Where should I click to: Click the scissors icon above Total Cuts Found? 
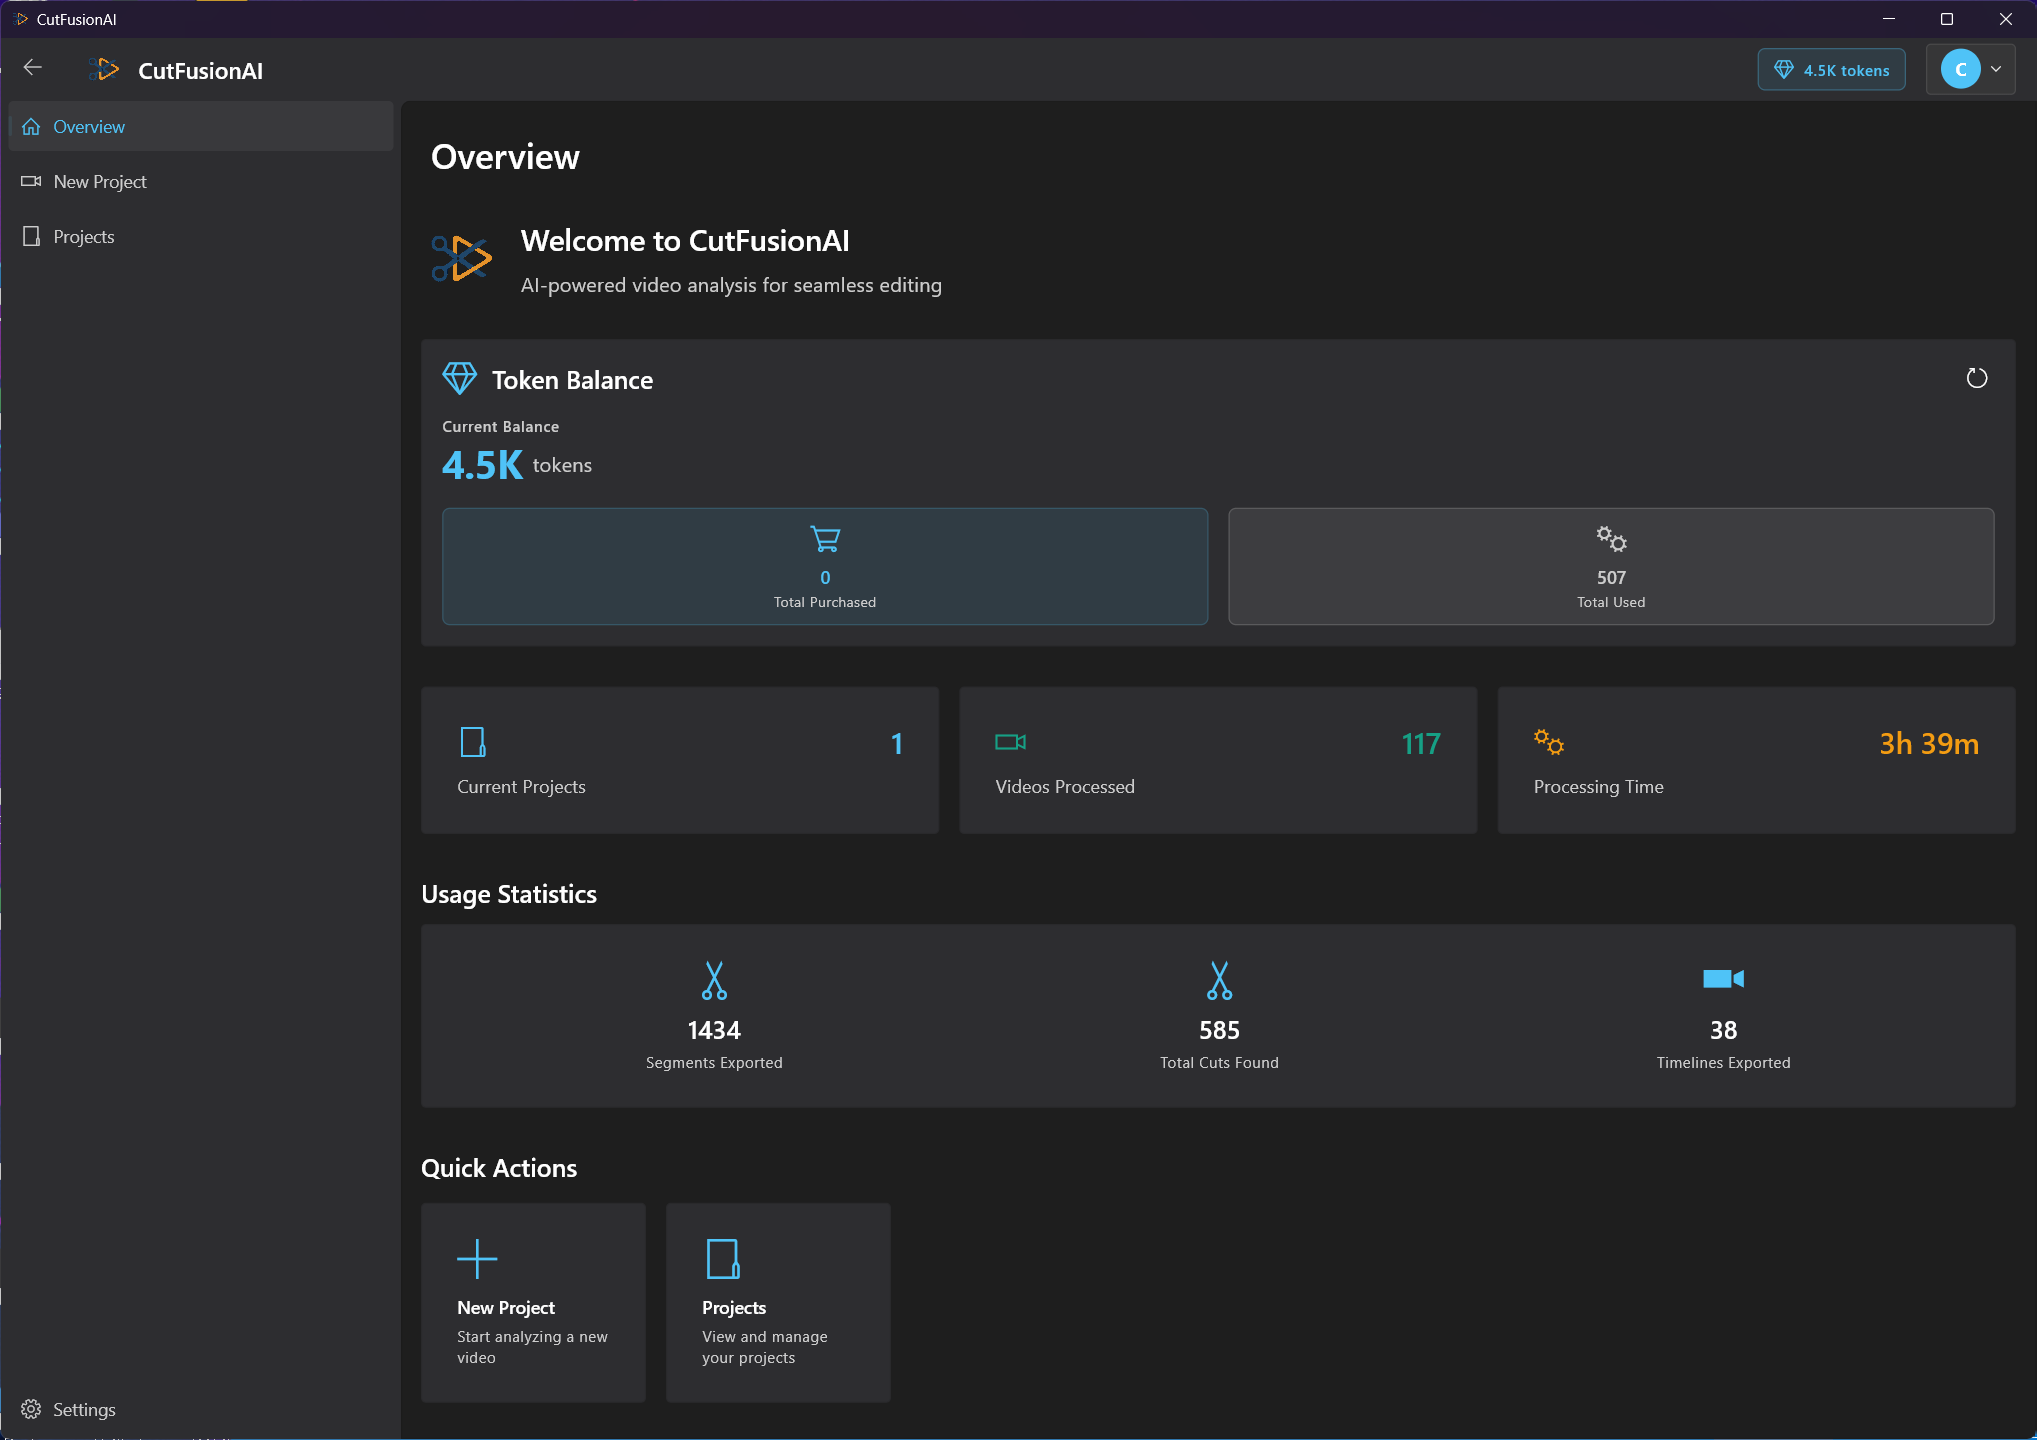point(1219,980)
